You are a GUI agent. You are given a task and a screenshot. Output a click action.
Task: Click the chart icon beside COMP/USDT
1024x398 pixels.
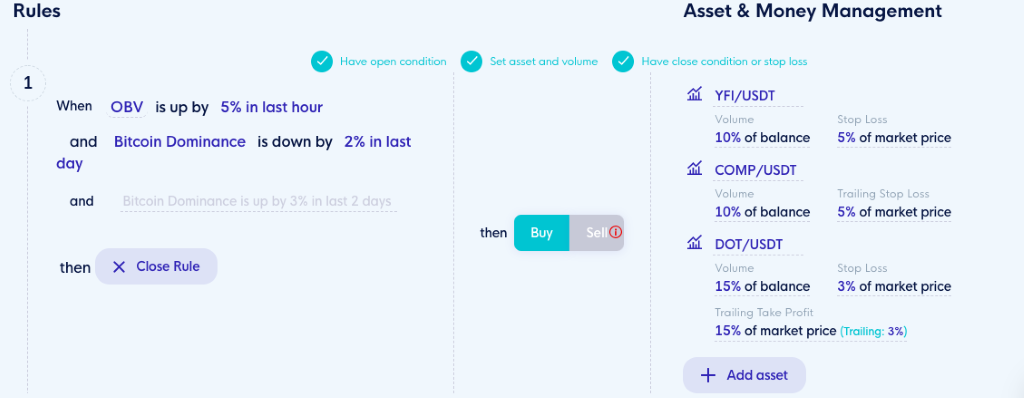click(x=694, y=169)
